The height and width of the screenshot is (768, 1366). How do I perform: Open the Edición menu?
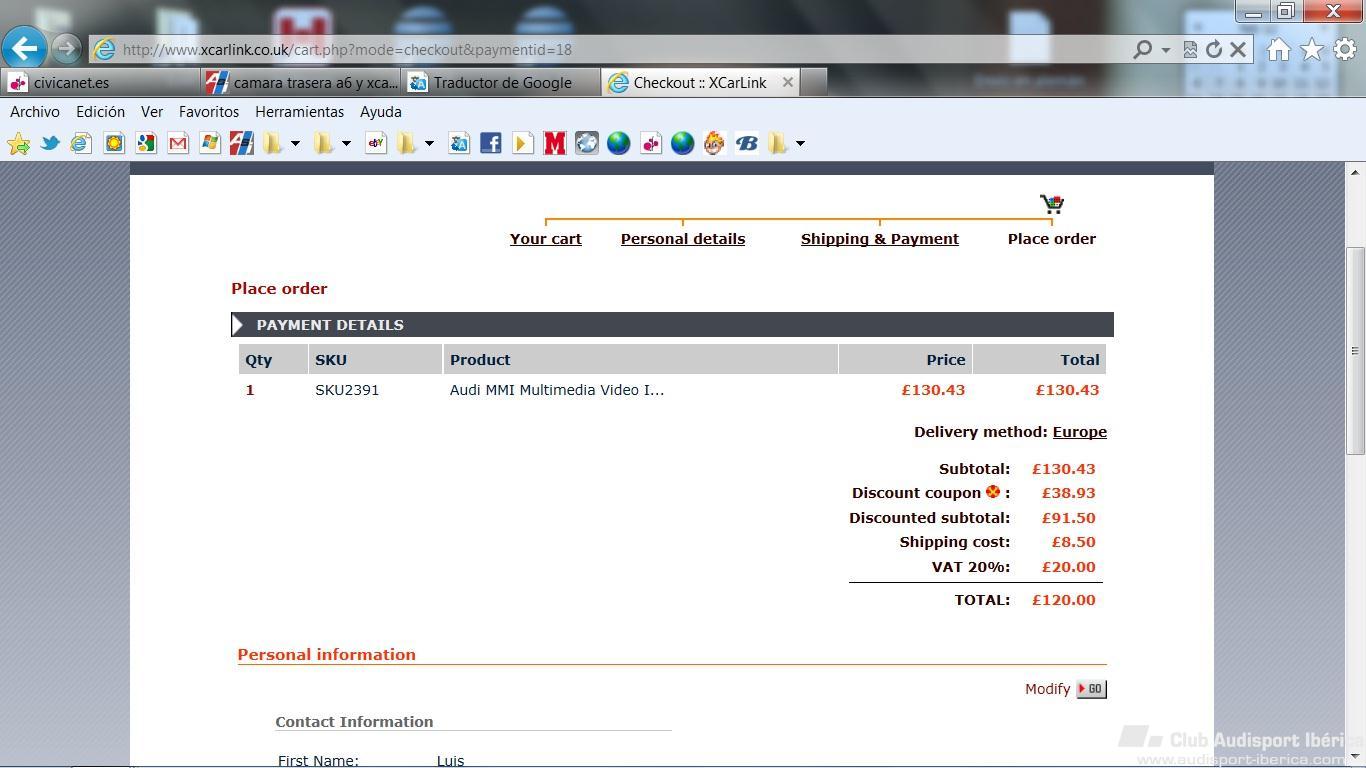(101, 112)
